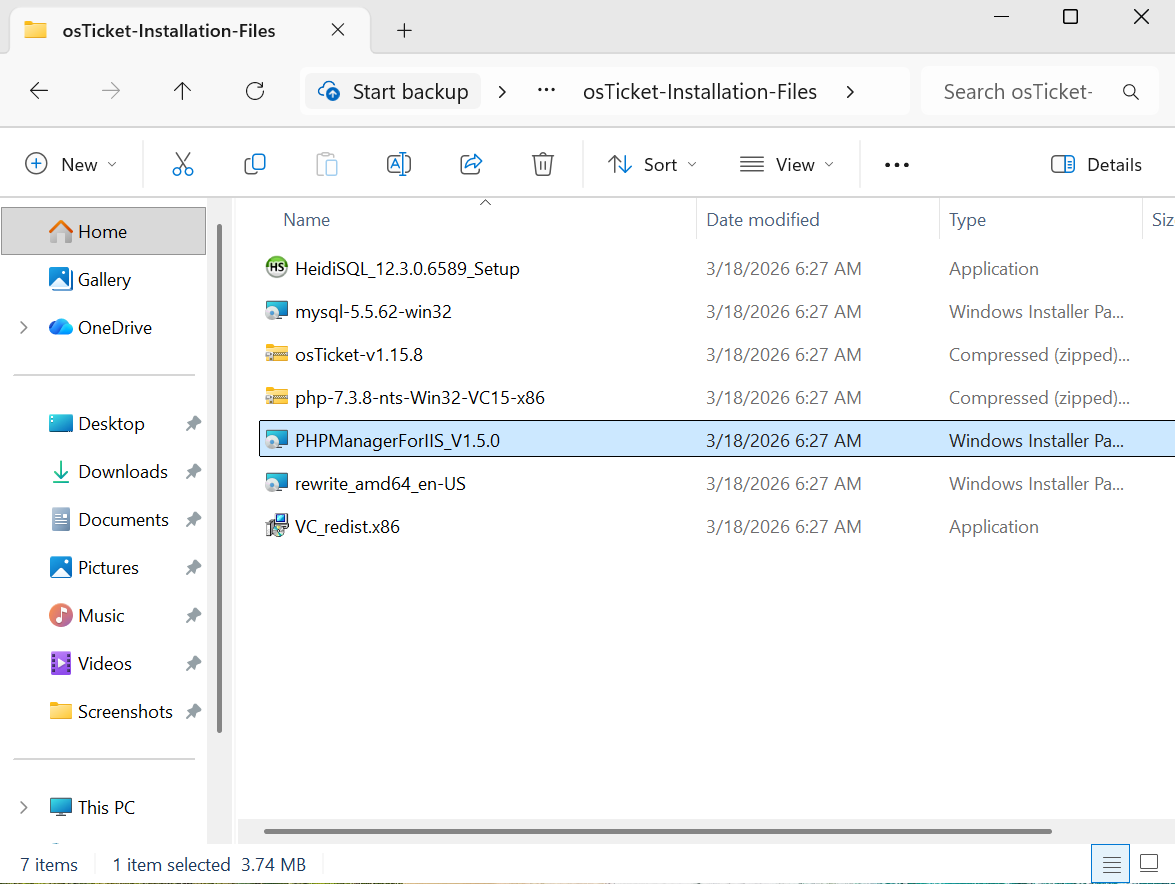This screenshot has height=884, width=1175.
Task: Click the Share icon in toolbar
Action: (471, 164)
